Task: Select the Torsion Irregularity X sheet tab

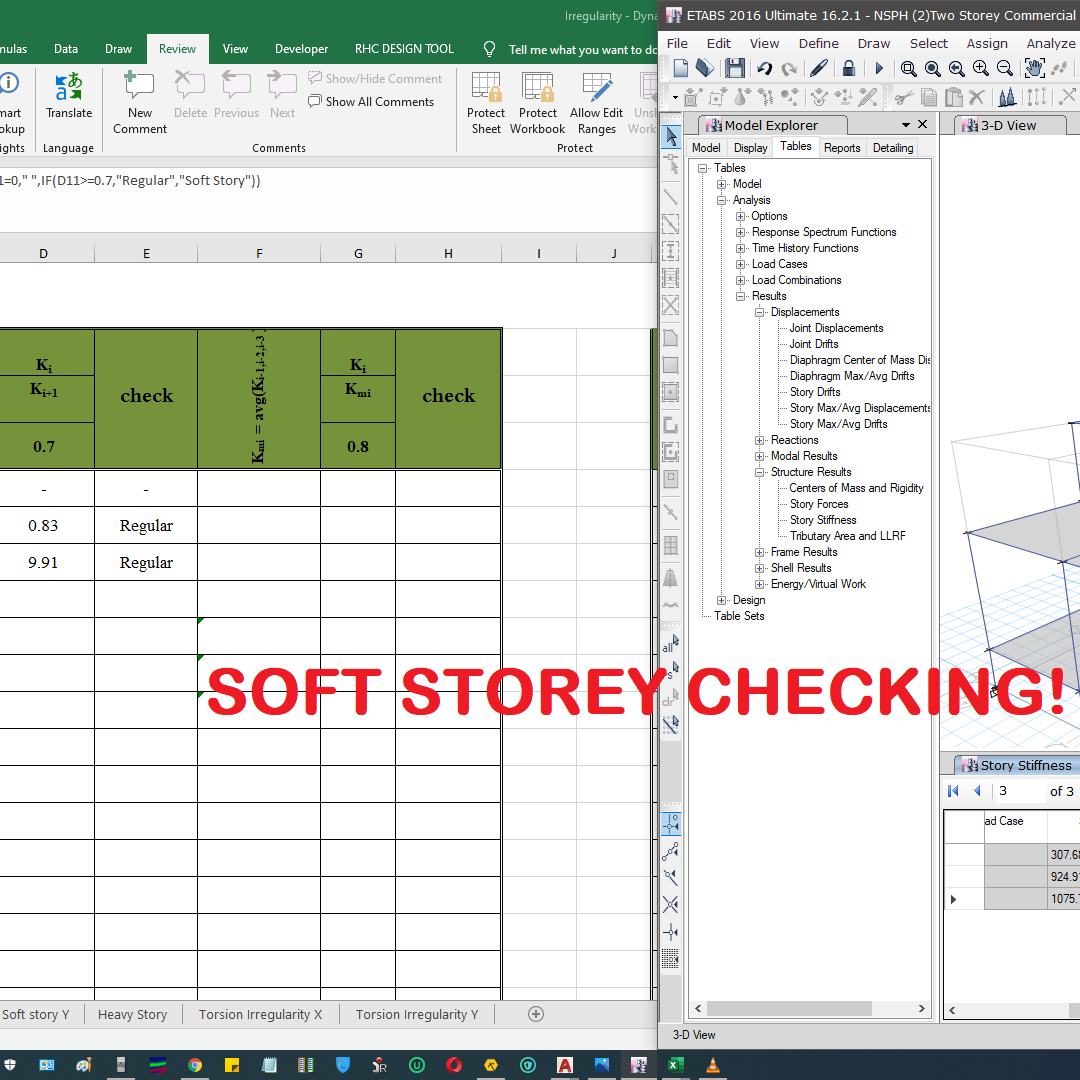Action: [260, 1014]
